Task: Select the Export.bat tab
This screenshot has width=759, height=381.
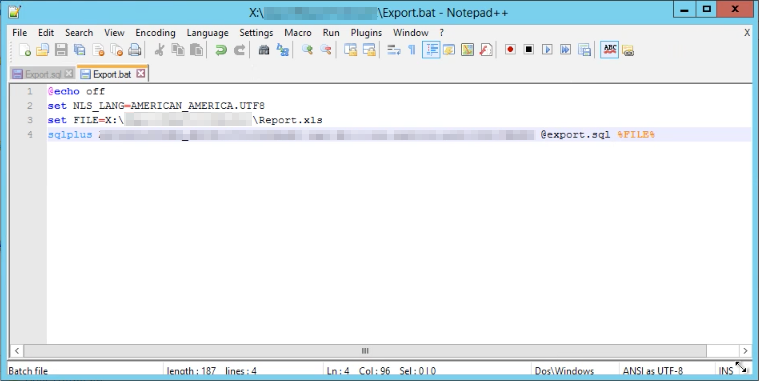Action: (112, 74)
